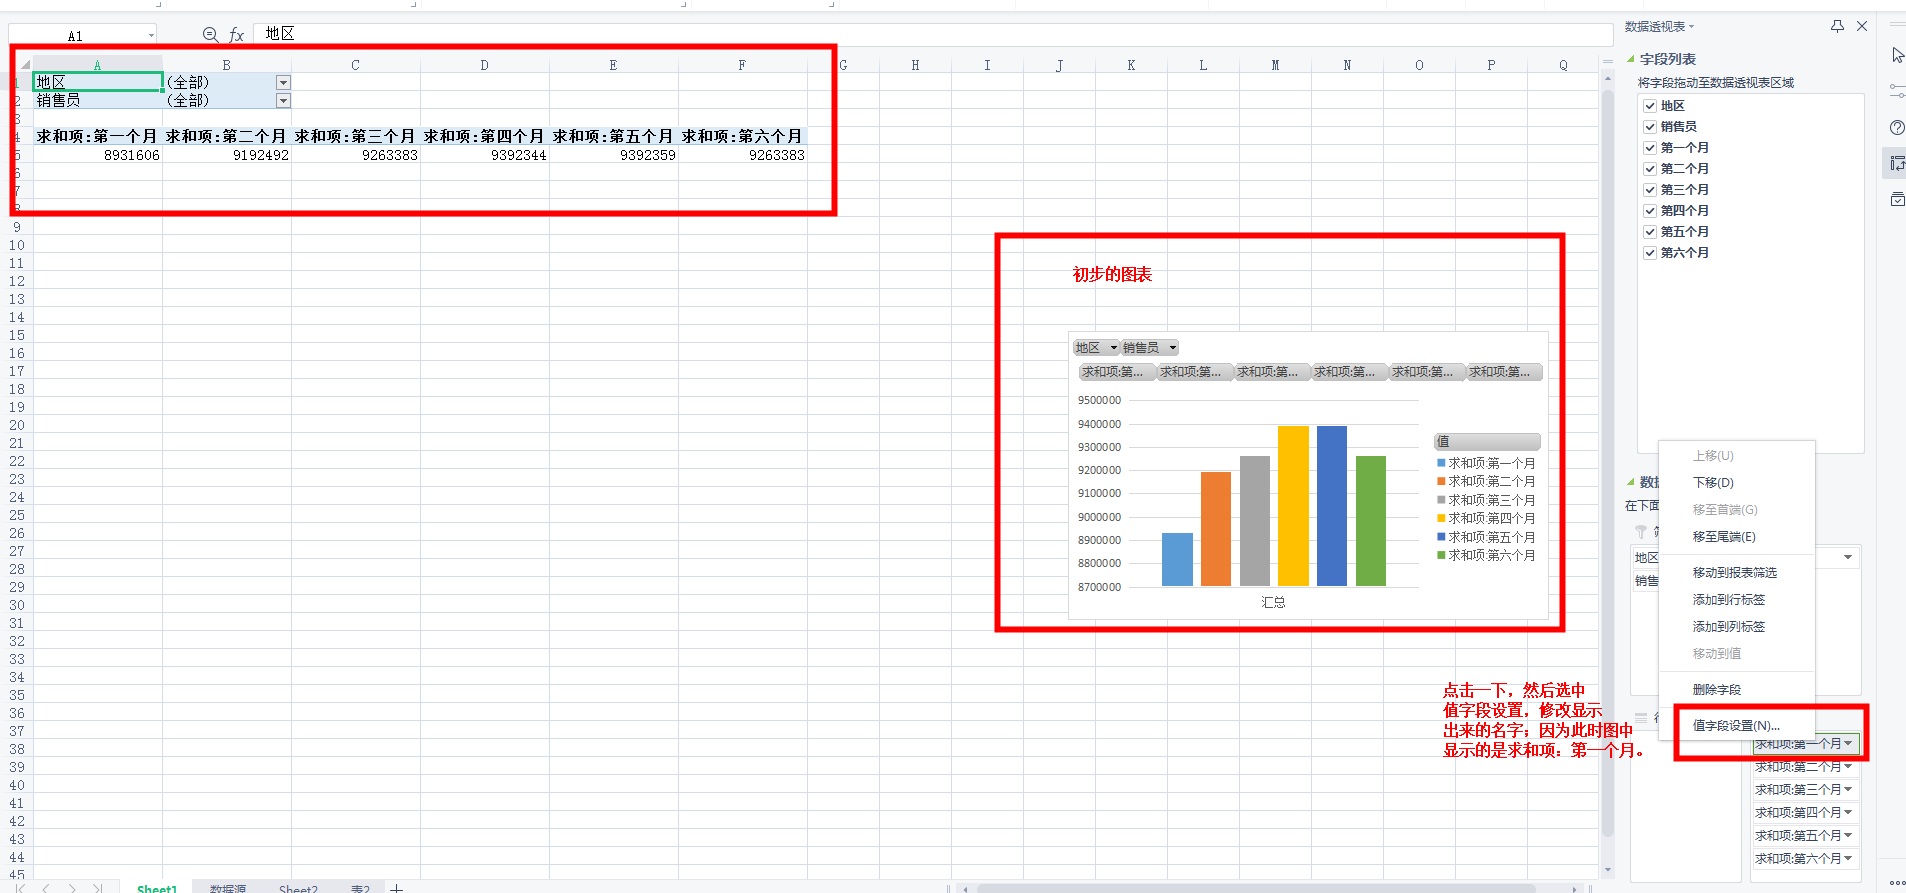
Task: Open the 地区 filter button on the chart
Action: click(1097, 347)
